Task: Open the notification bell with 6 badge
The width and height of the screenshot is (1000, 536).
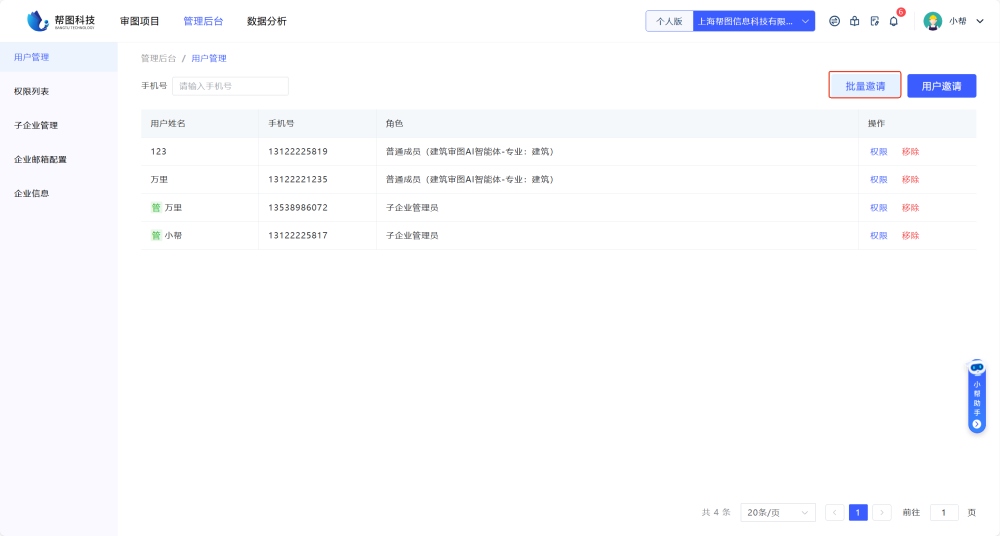Action: point(894,21)
